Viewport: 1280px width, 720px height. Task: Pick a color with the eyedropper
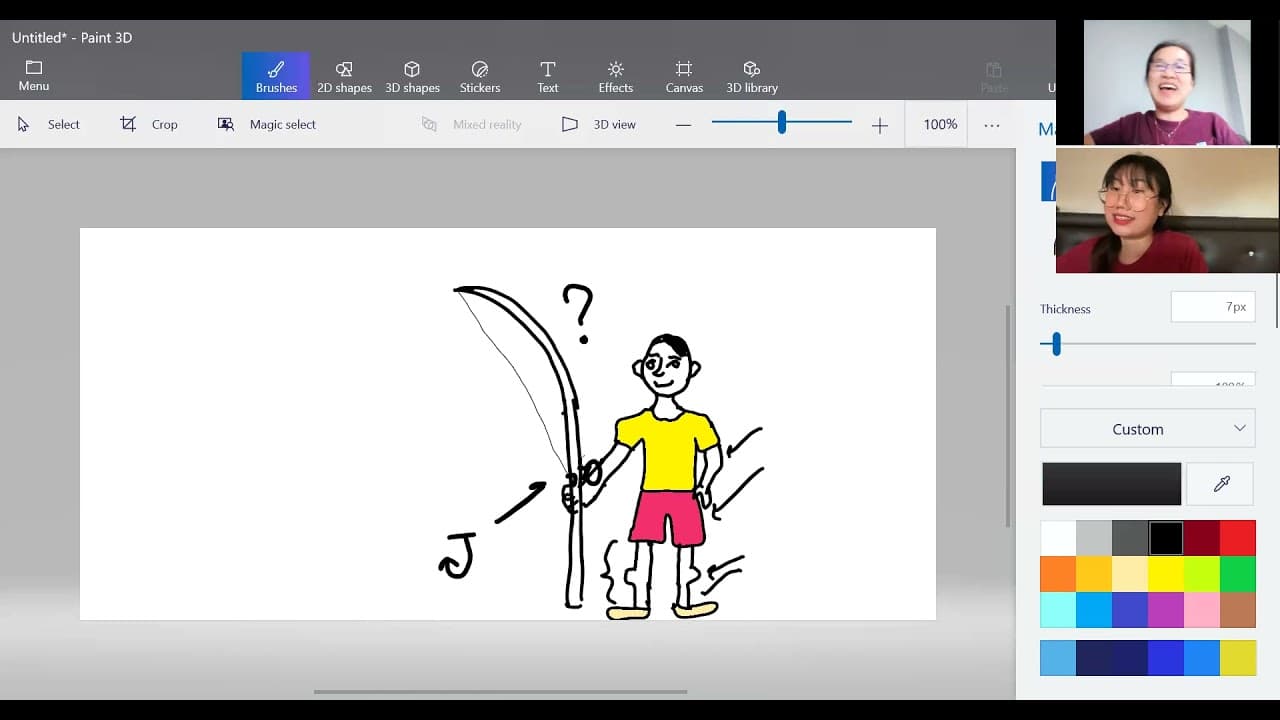pyautogui.click(x=1221, y=484)
